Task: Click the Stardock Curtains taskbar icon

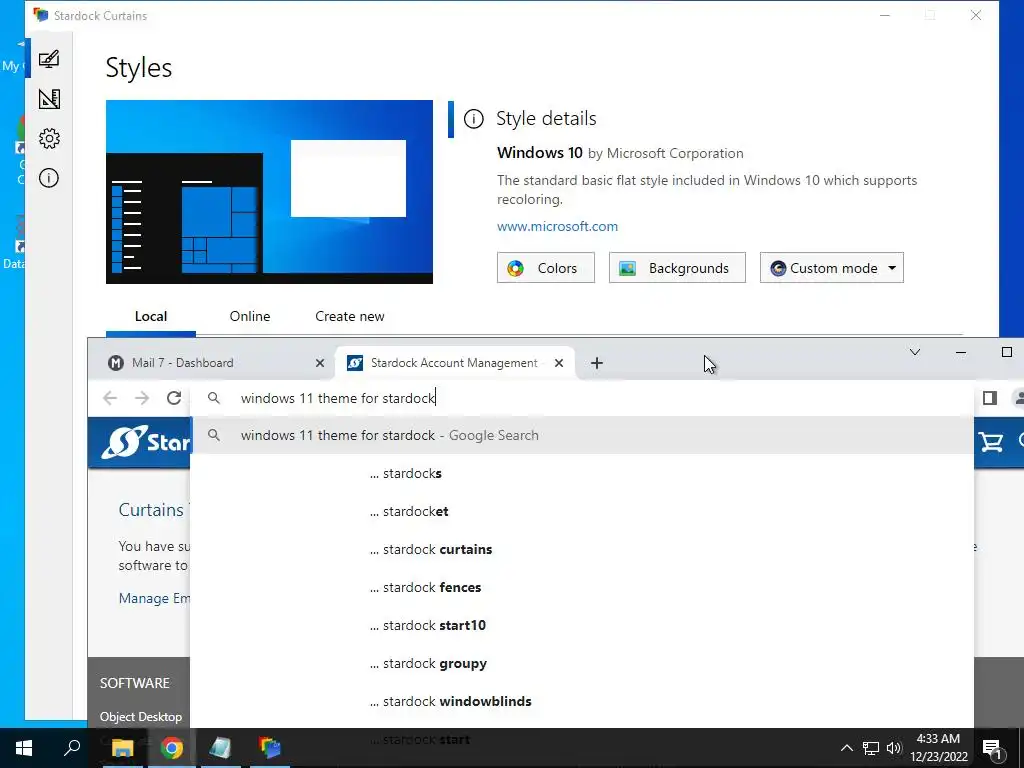Action: [x=269, y=748]
